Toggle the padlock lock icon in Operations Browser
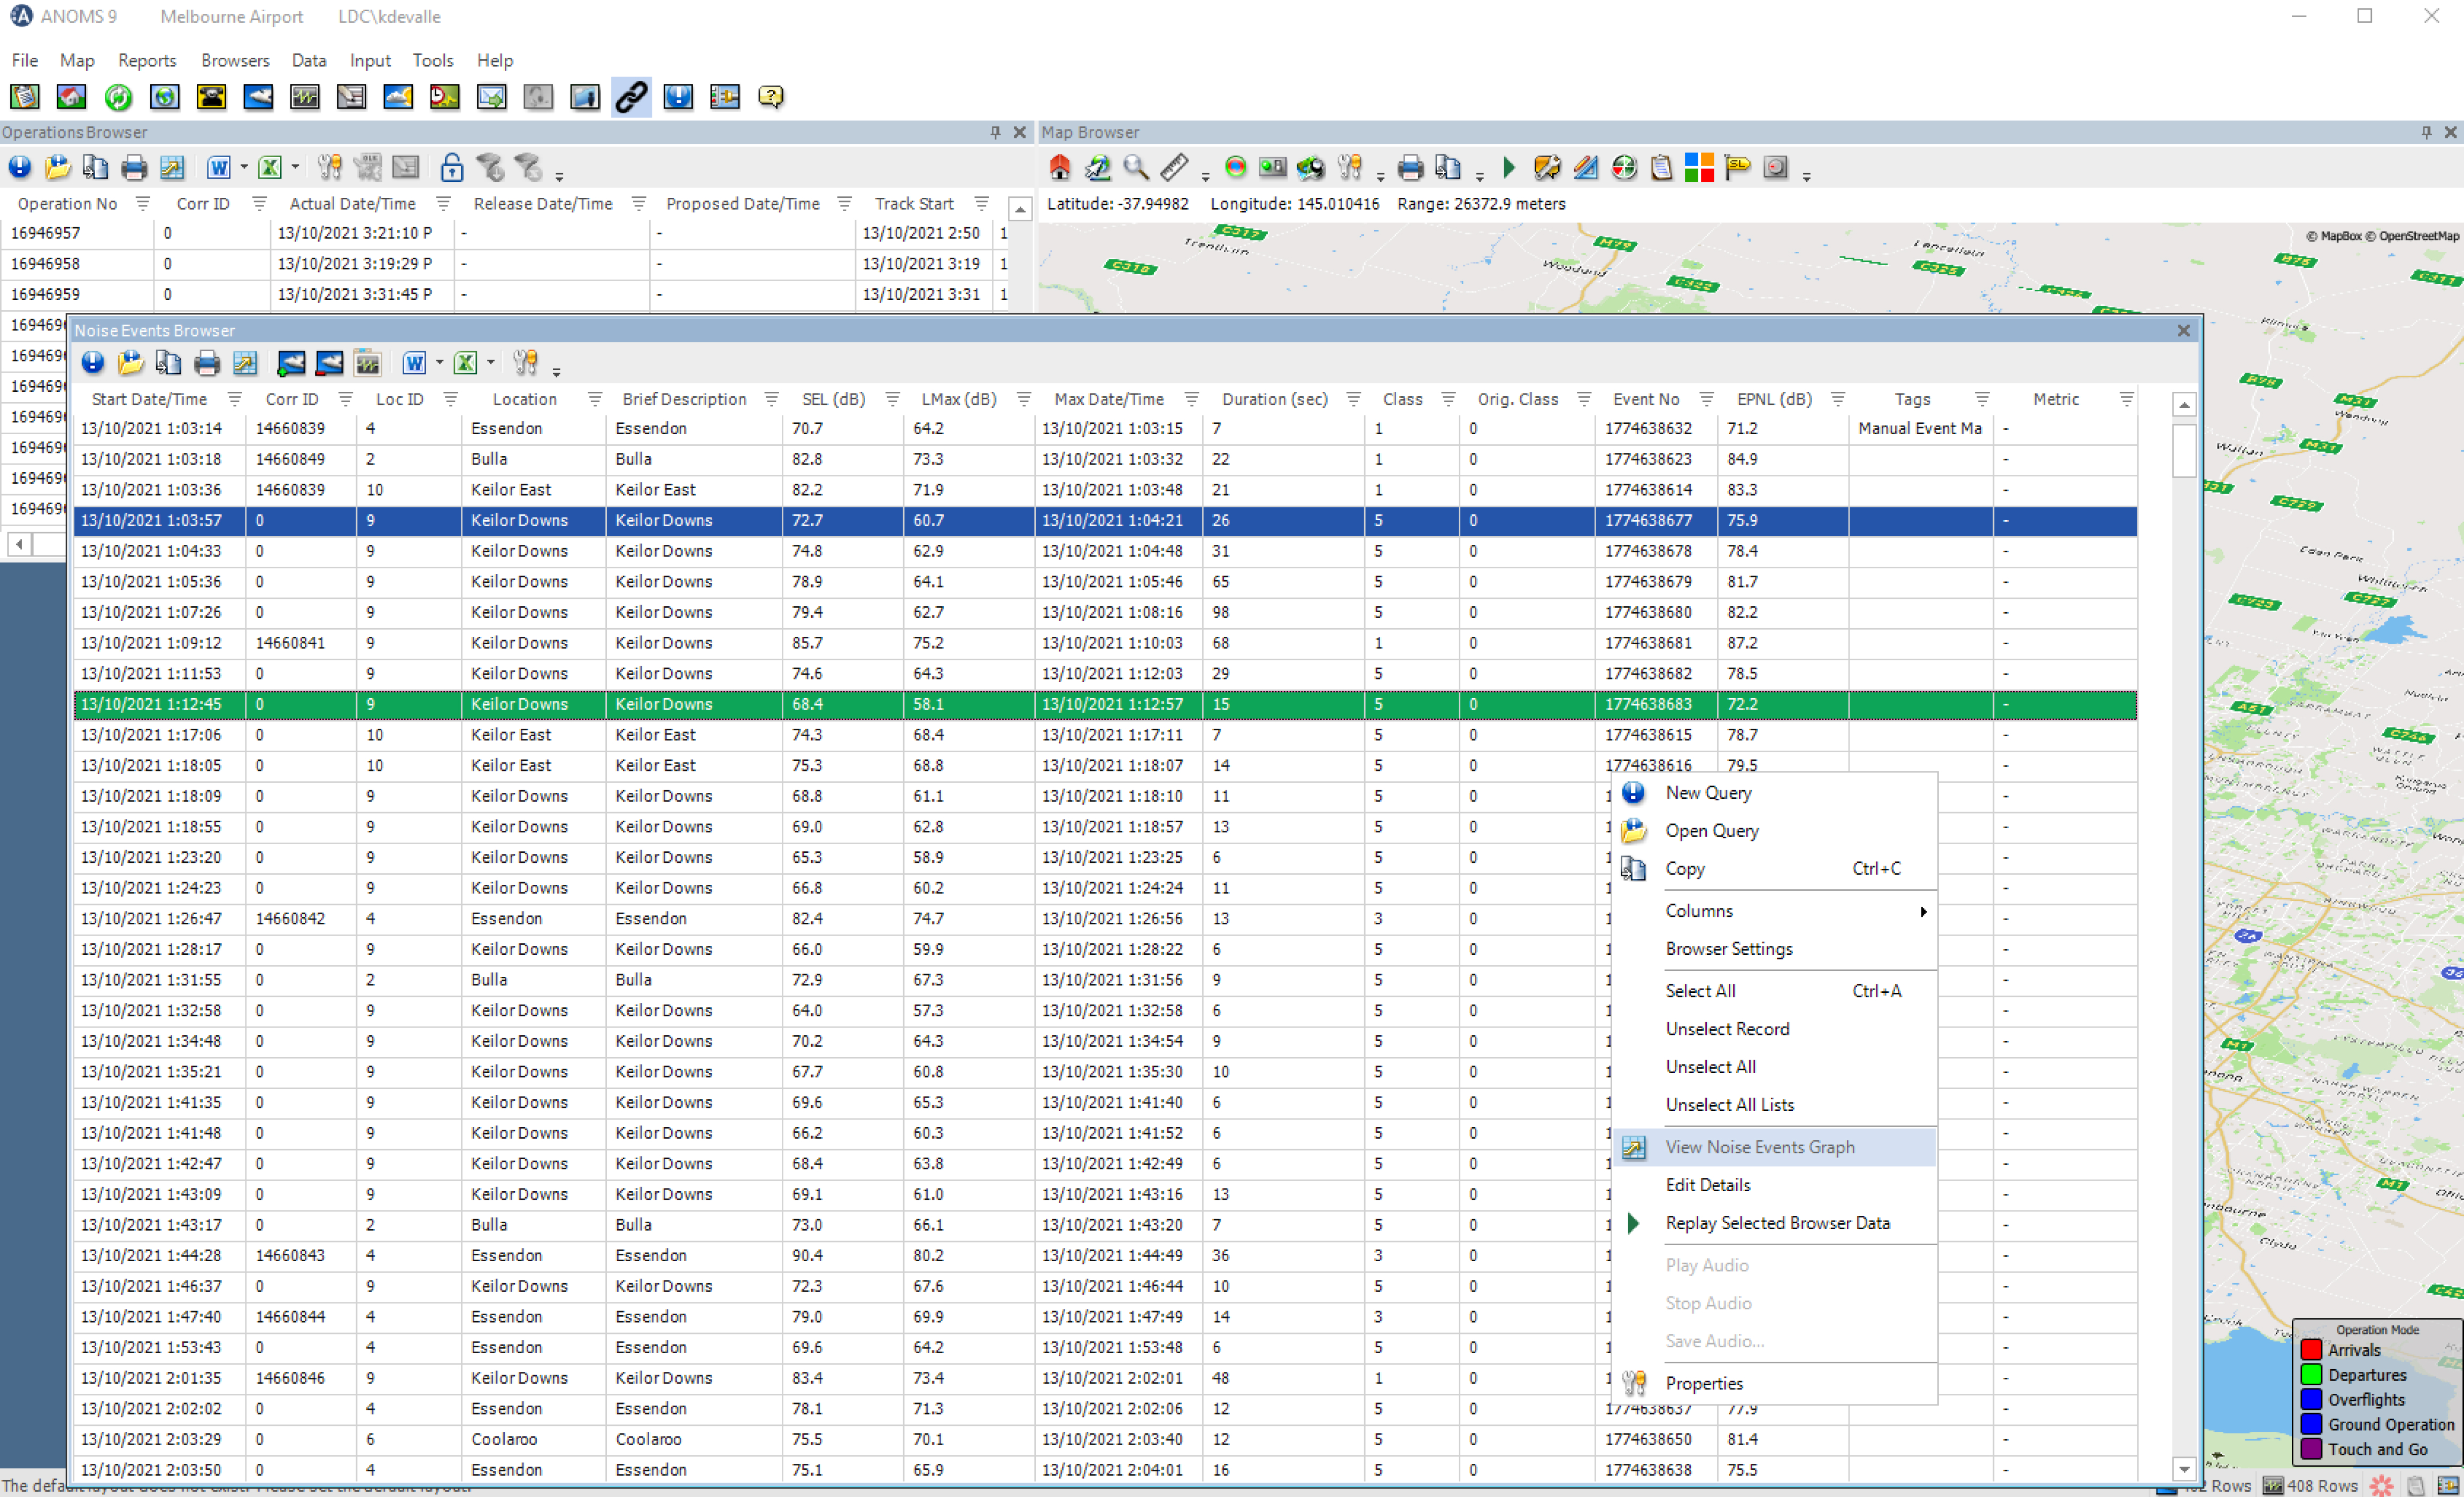Viewport: 2464px width, 1497px height. (451, 168)
